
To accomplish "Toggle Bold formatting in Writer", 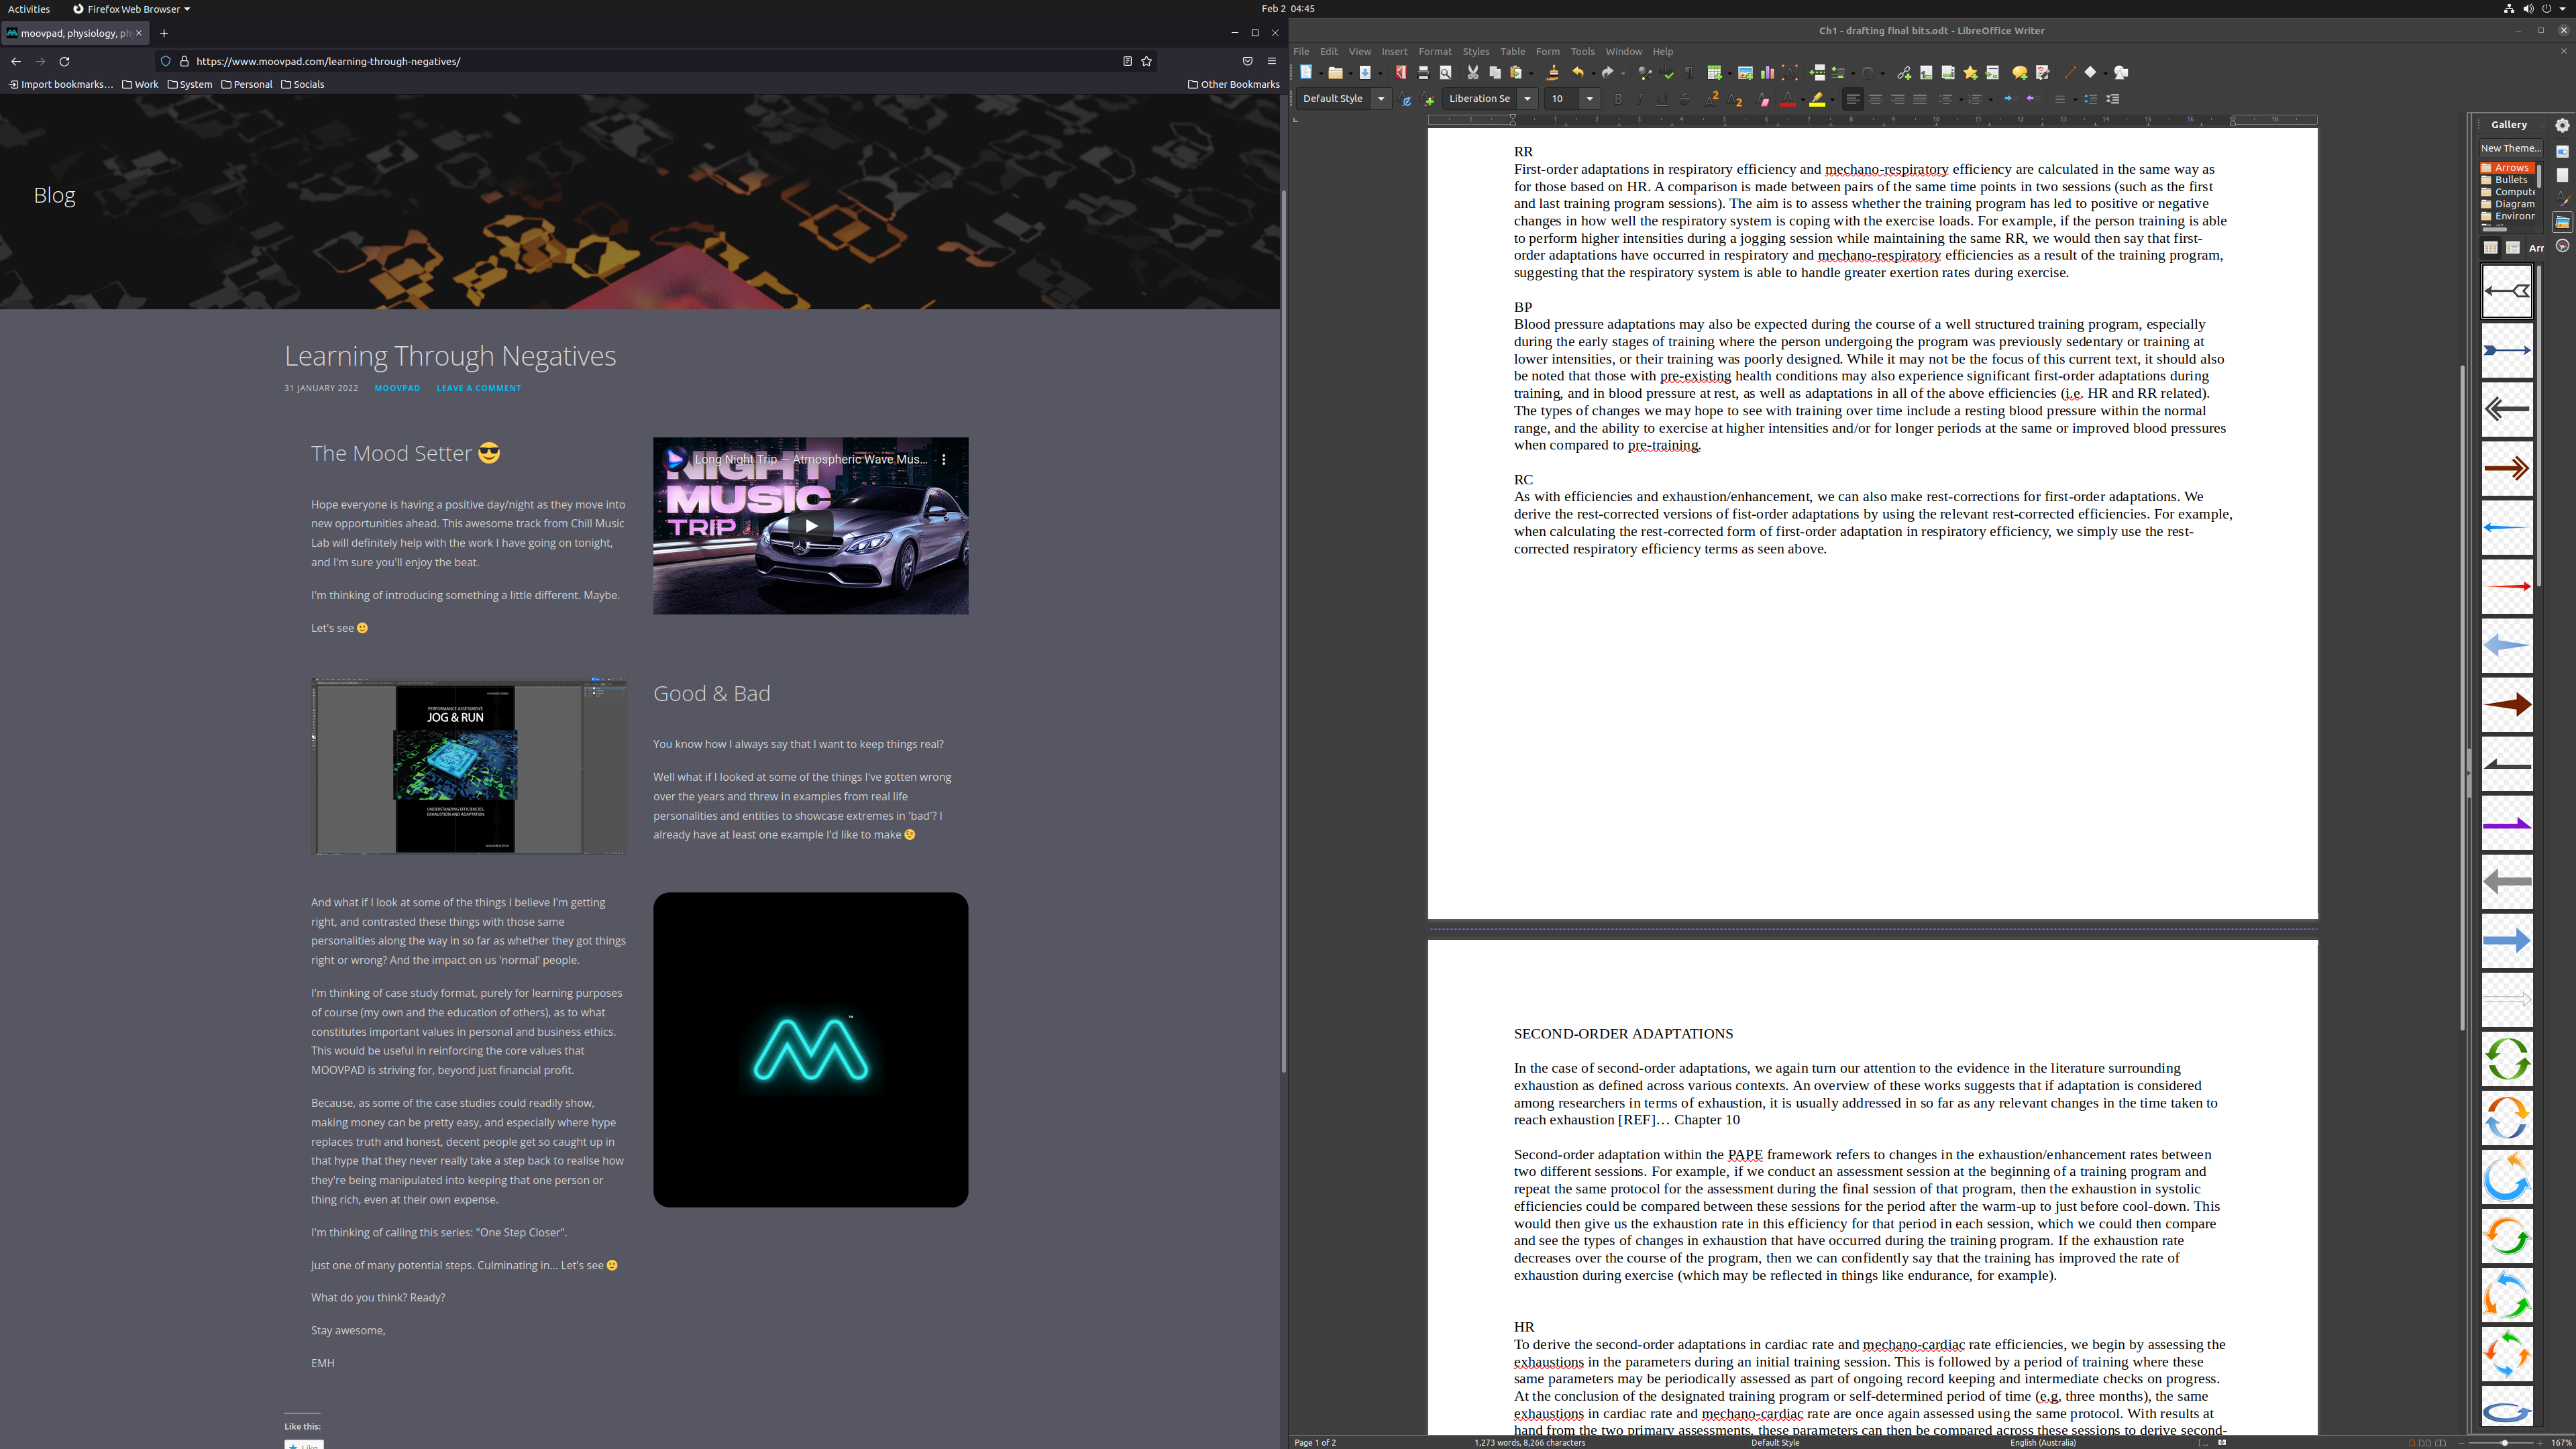I will (x=1618, y=99).
